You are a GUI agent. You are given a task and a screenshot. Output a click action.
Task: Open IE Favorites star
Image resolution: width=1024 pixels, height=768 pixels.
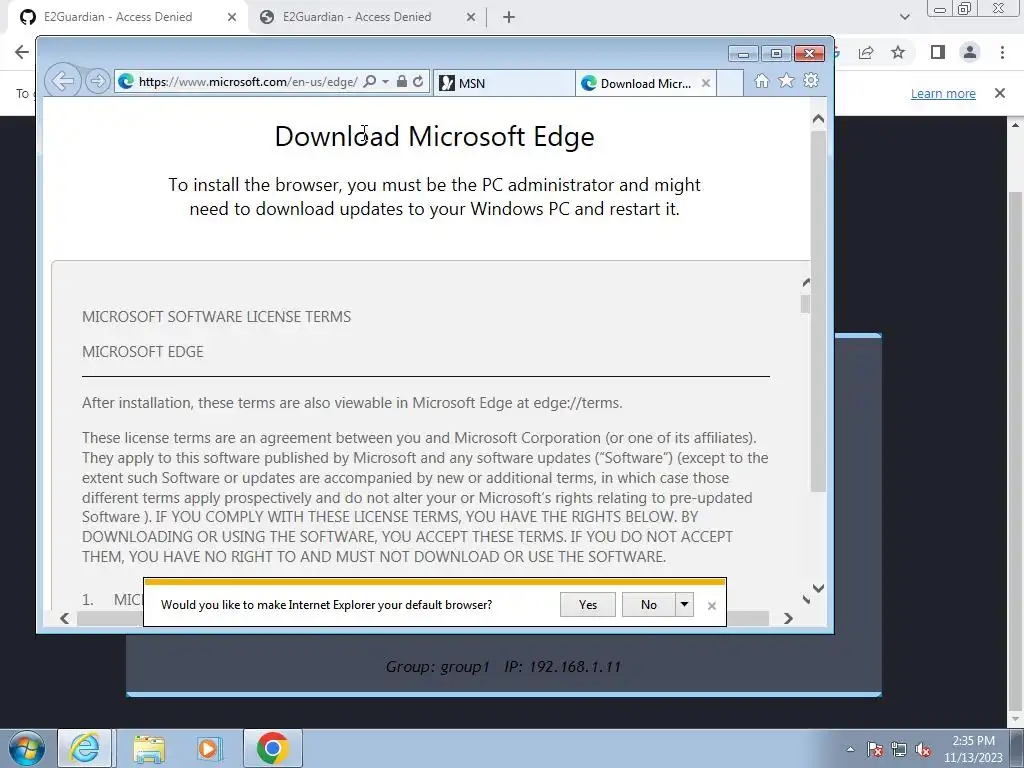(x=786, y=81)
